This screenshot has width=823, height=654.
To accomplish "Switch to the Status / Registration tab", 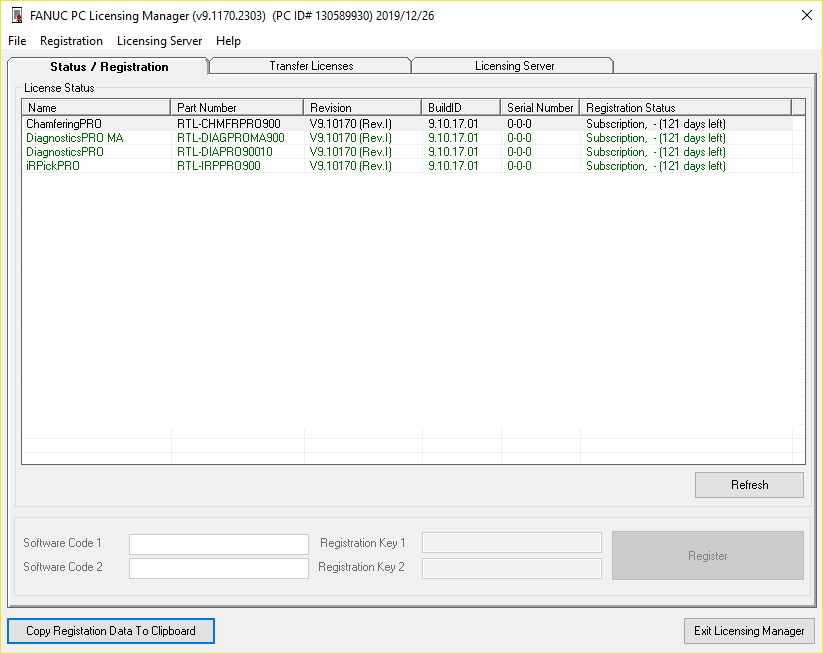I will (109, 67).
